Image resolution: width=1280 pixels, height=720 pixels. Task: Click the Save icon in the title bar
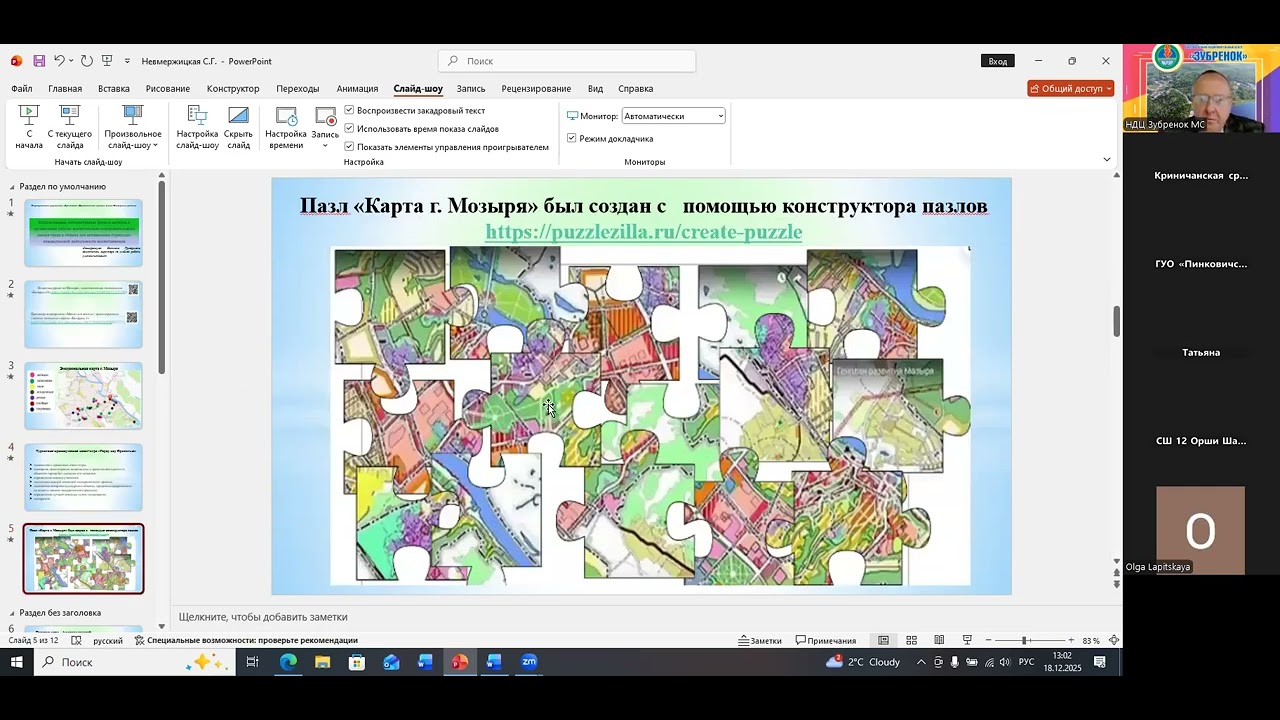pyautogui.click(x=39, y=61)
